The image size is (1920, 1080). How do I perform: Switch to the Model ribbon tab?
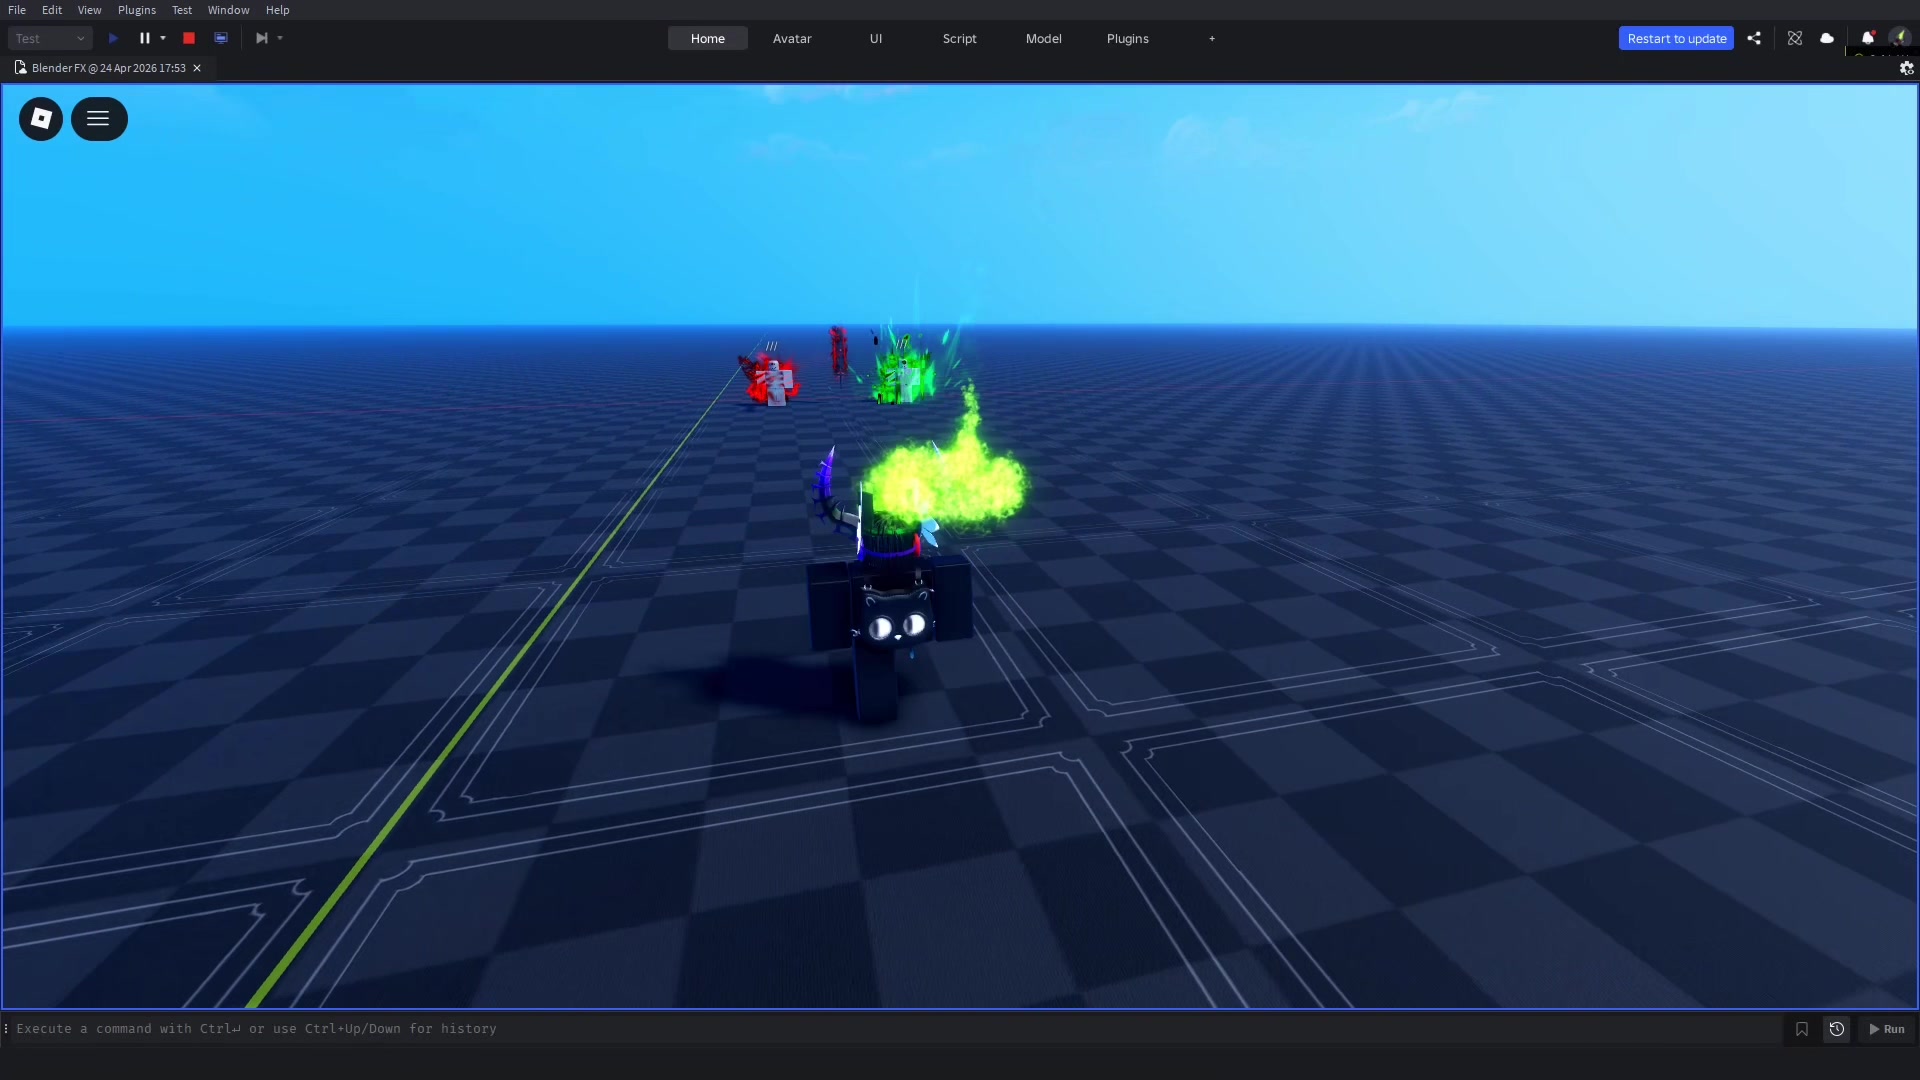(1044, 38)
